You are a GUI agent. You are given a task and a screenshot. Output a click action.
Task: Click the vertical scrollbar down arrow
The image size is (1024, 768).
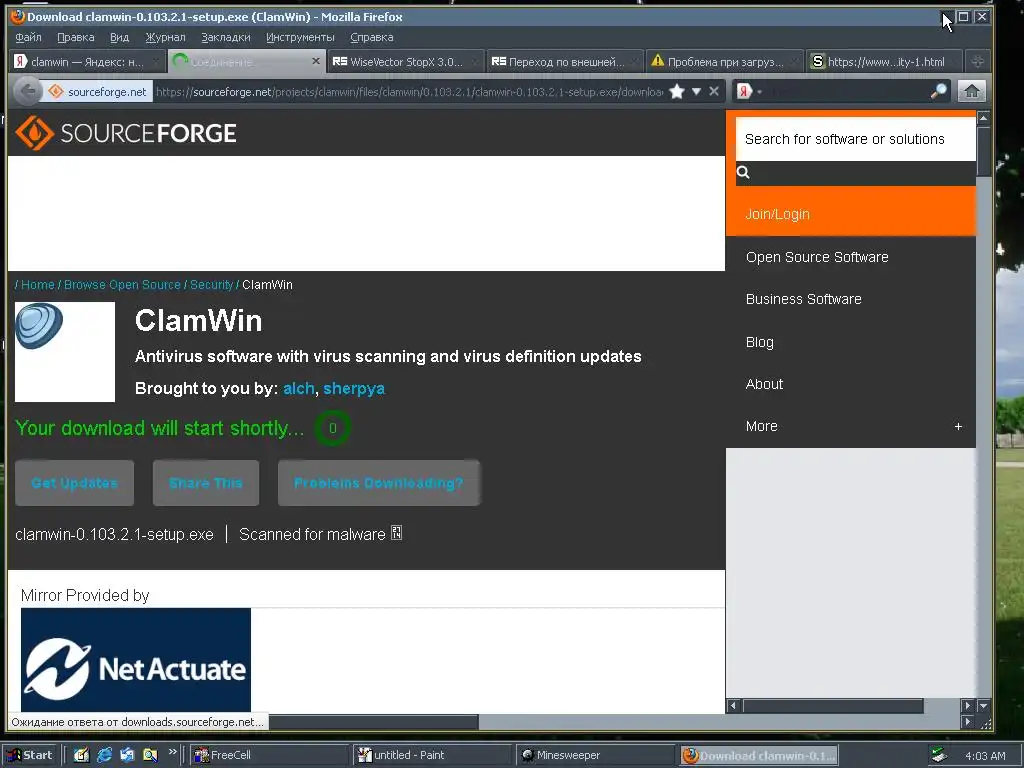pos(984,706)
